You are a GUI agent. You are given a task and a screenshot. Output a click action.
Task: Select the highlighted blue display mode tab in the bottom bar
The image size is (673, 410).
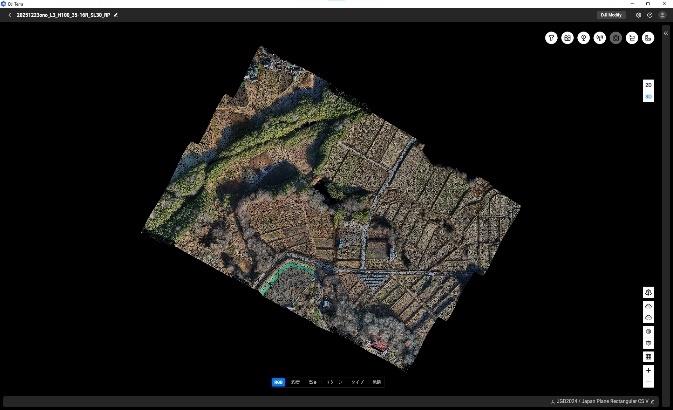[278, 382]
